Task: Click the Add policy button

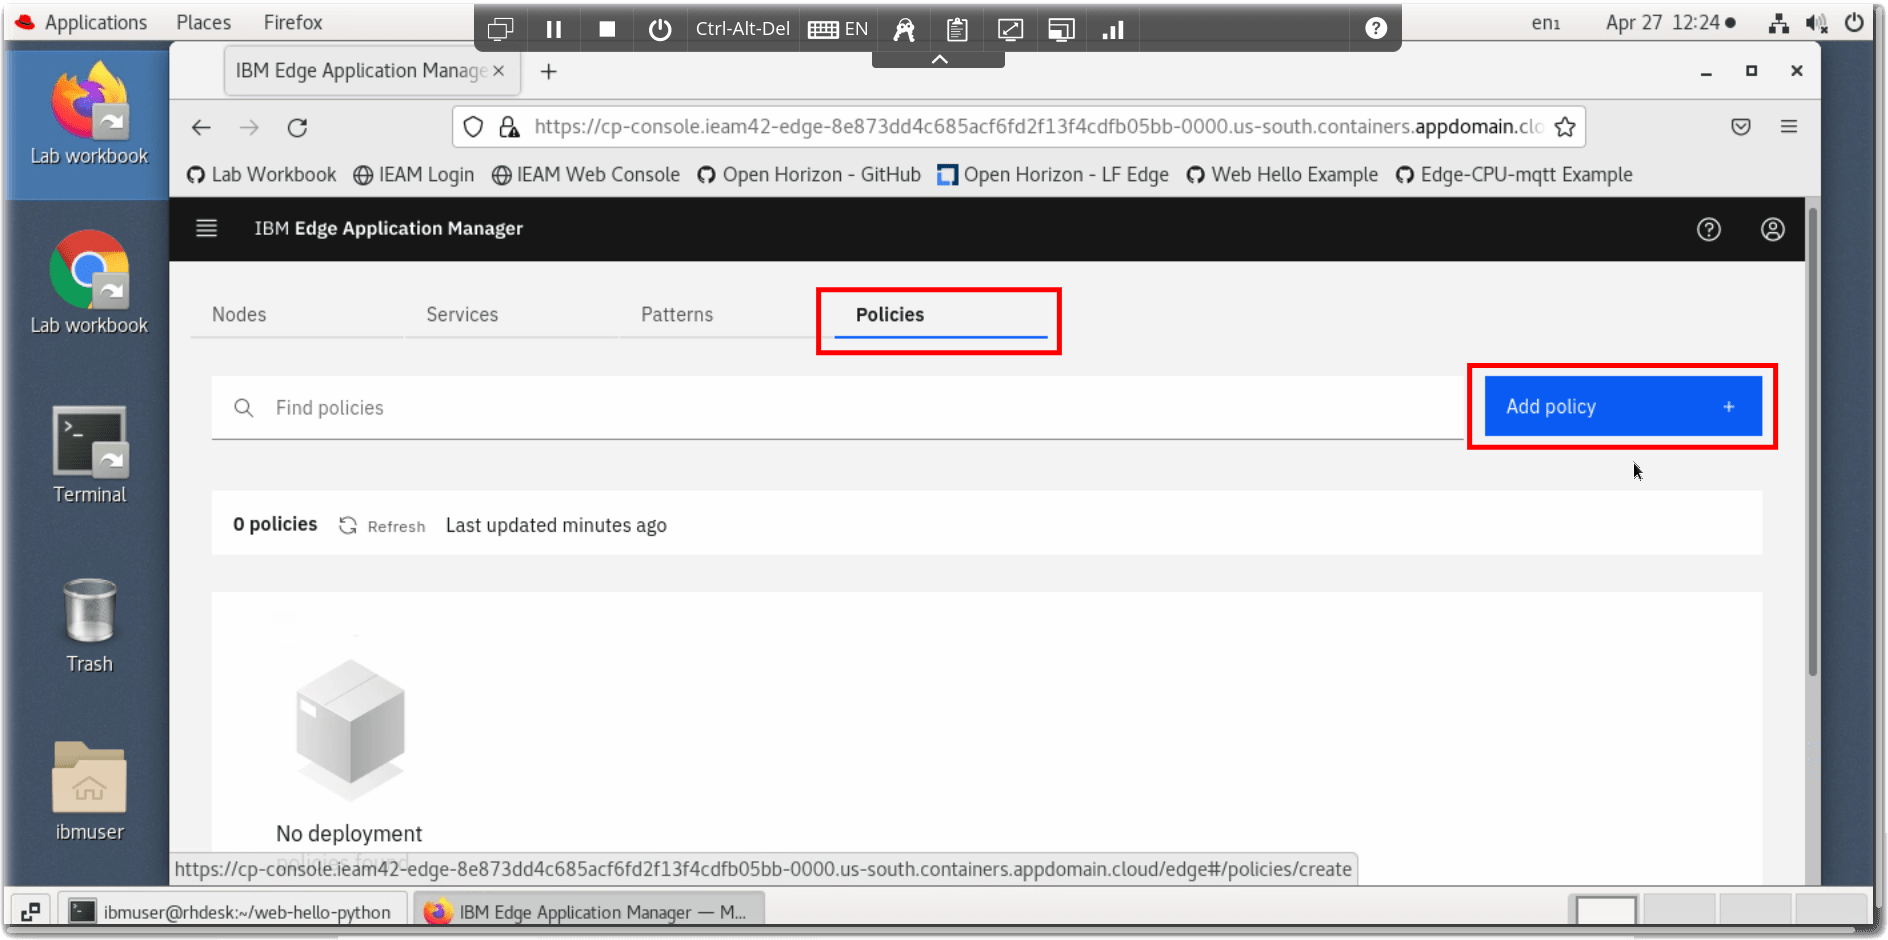Action: 1622,406
